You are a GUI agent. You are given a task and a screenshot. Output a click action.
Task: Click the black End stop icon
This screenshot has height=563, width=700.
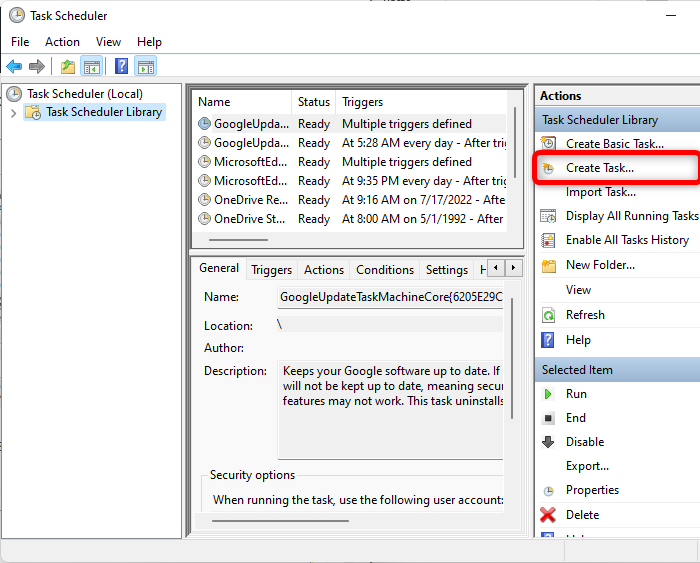pyautogui.click(x=548, y=418)
